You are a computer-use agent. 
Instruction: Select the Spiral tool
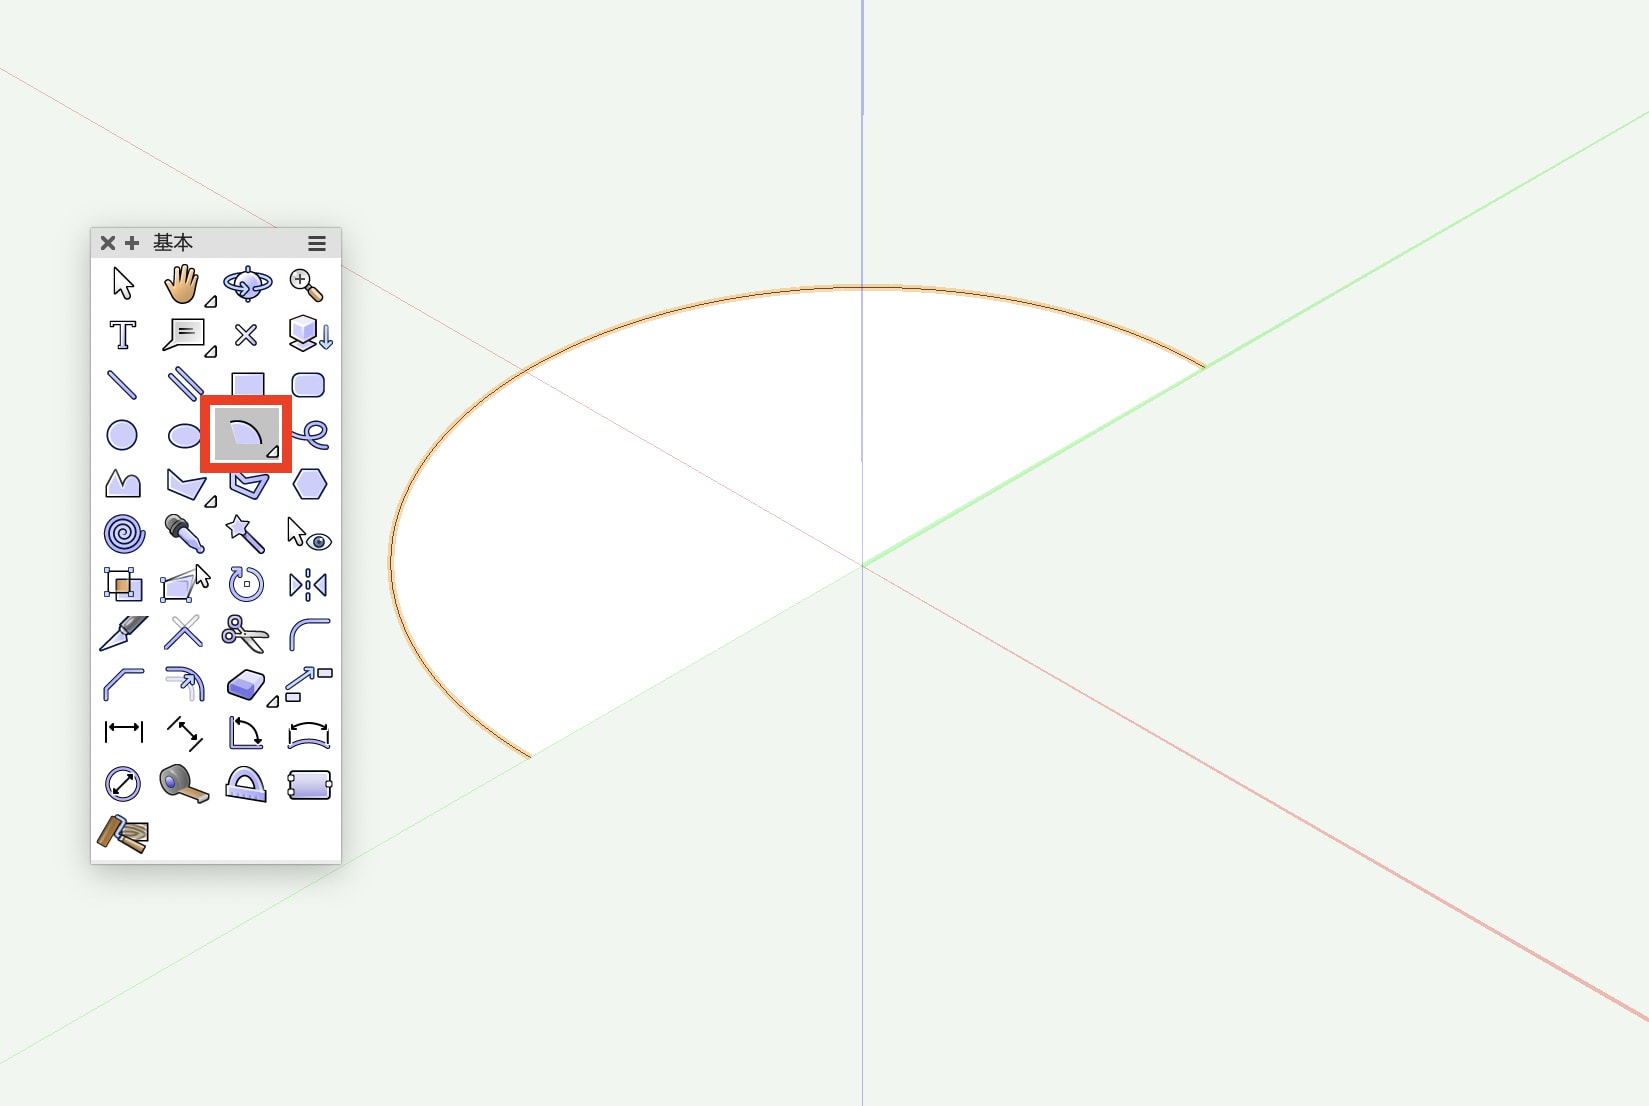click(x=124, y=534)
